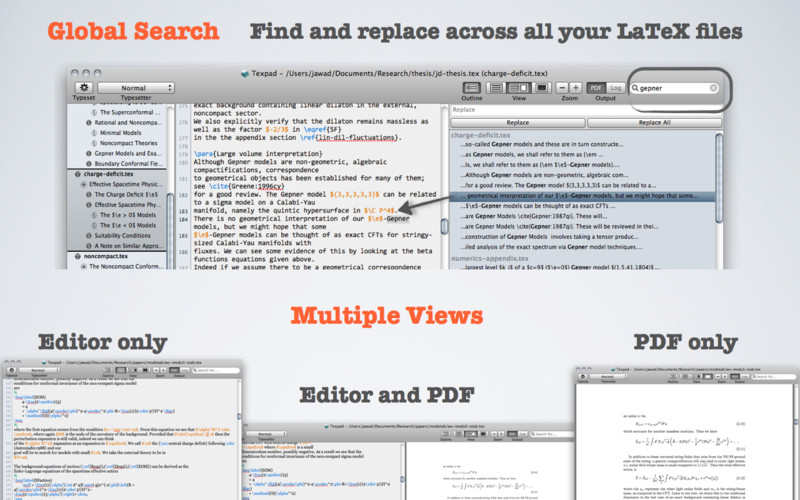
Task: Select Effective Spacetime Physic... outline item
Action: click(126, 184)
